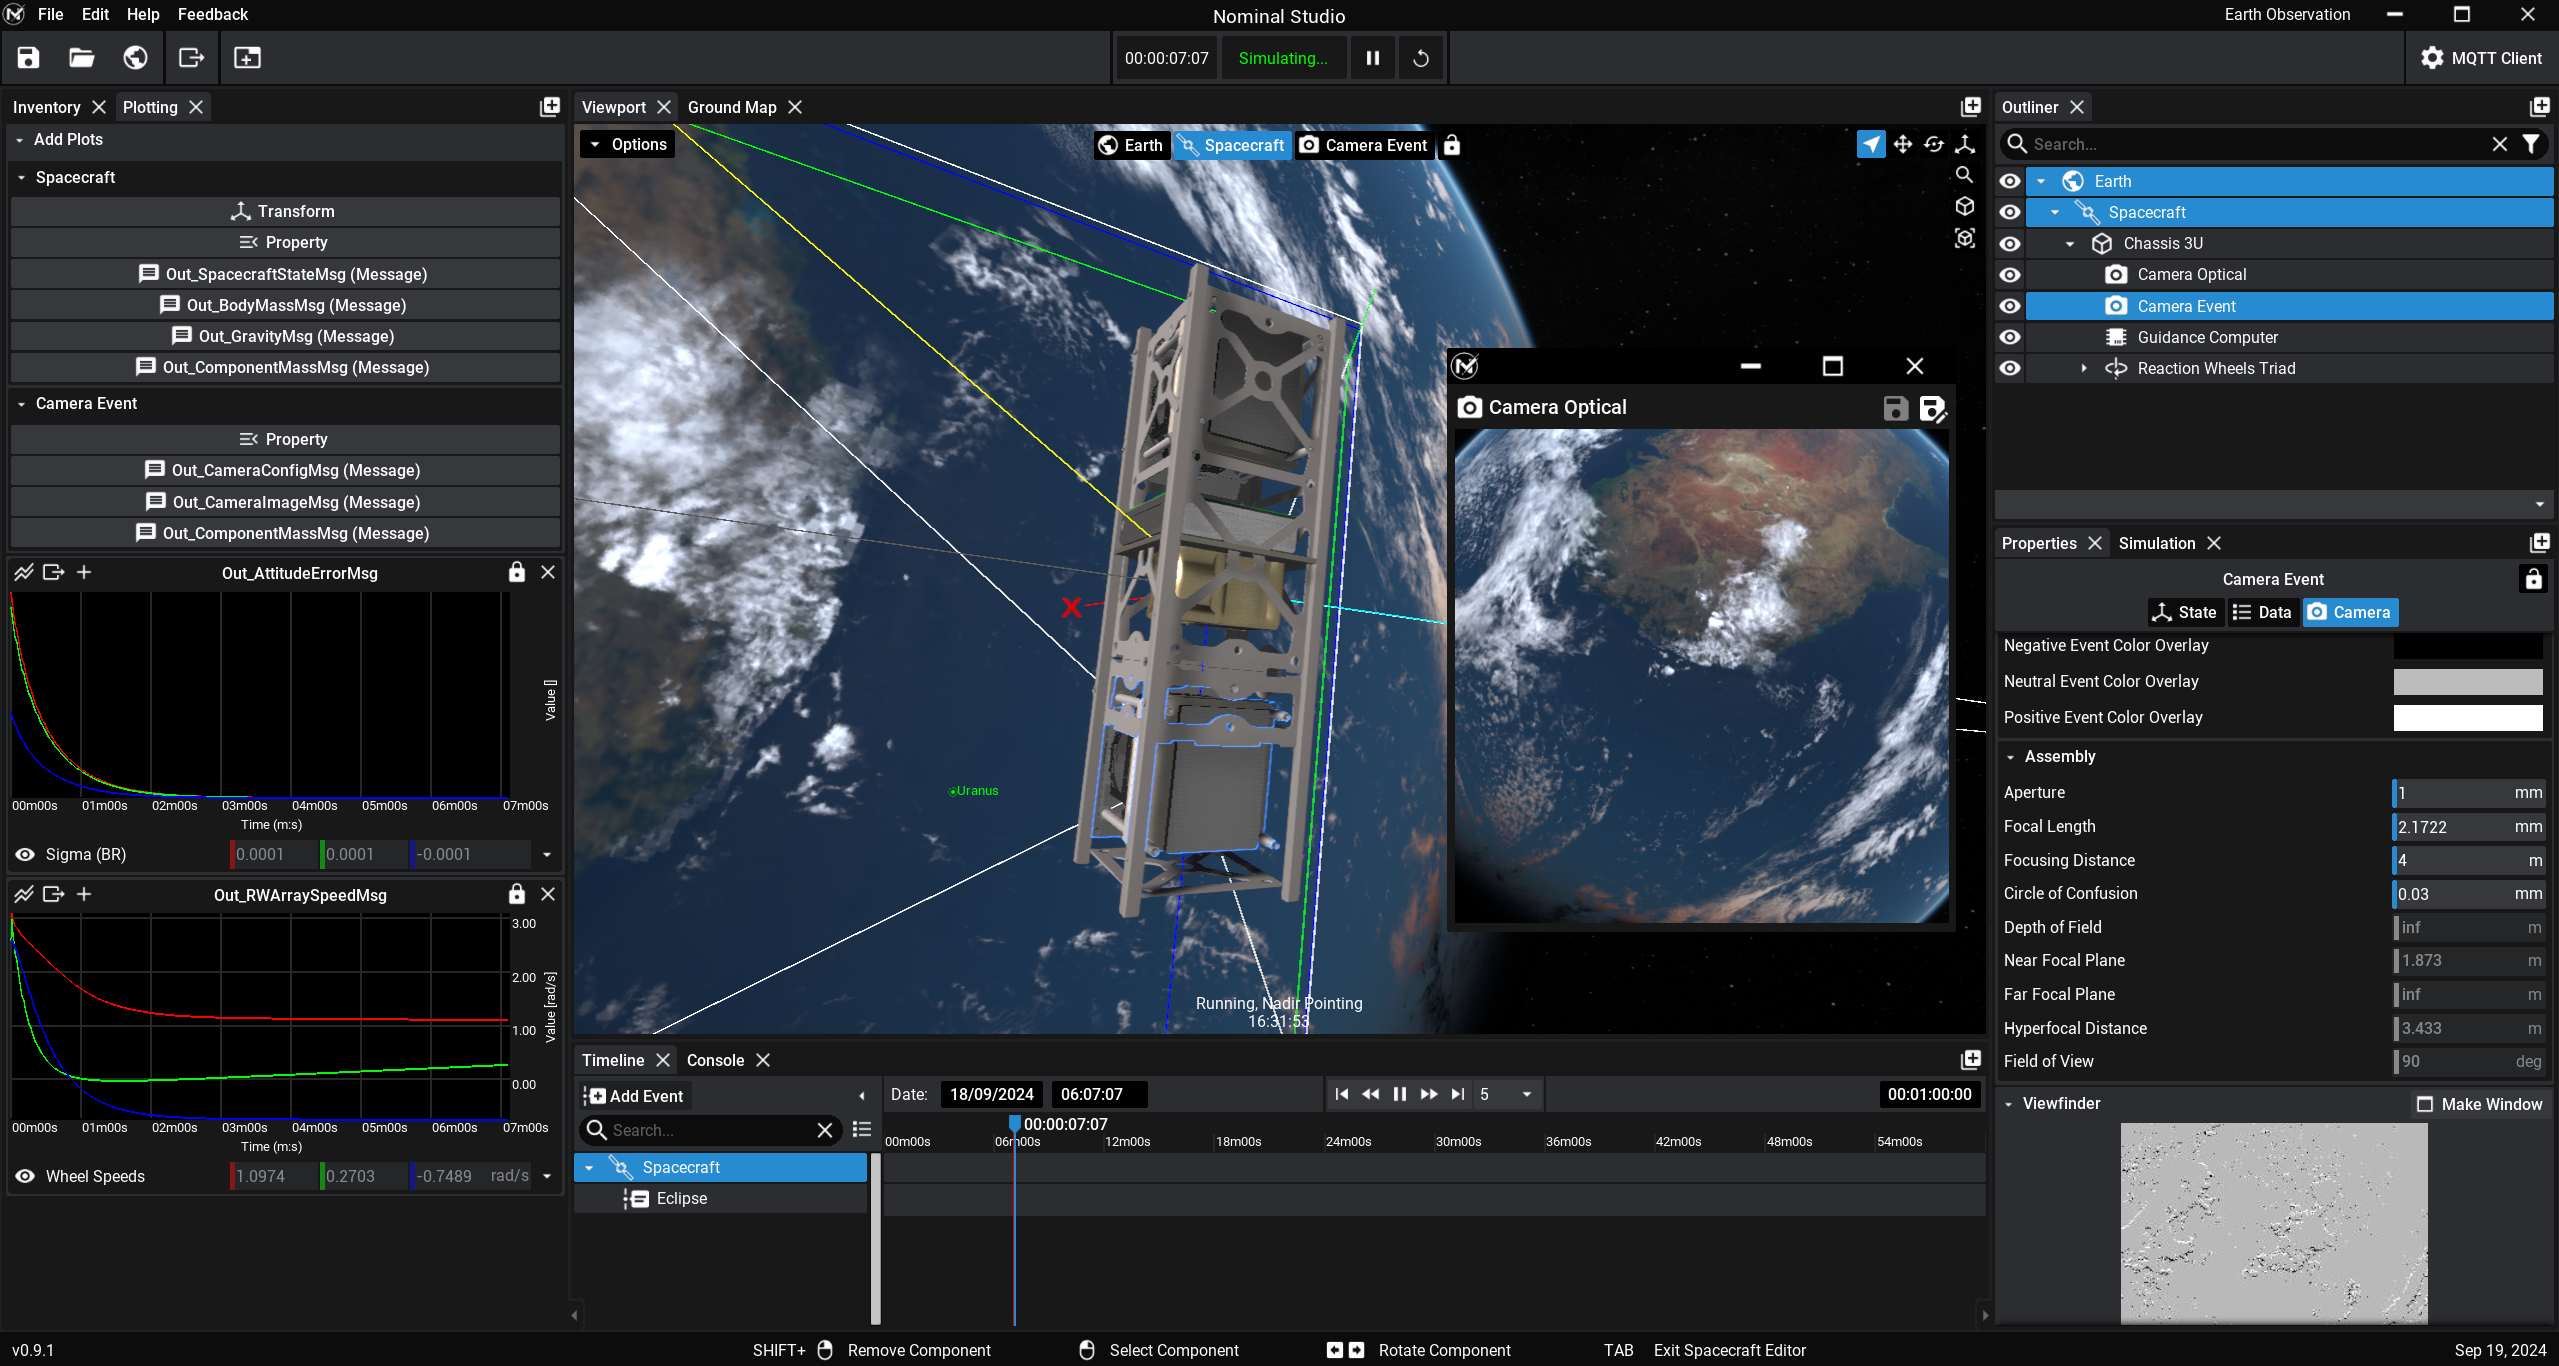
Task: Click the export icon in the top toolbar
Action: [191, 58]
